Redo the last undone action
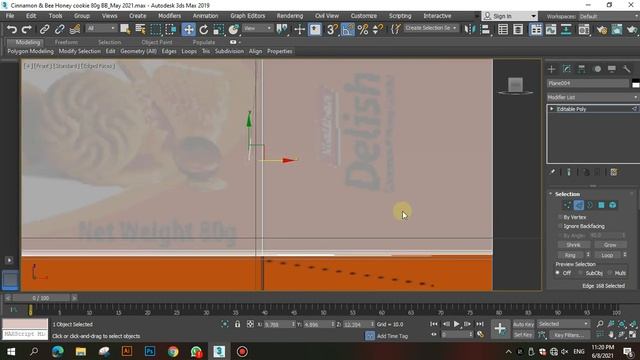This screenshot has height=360, width=640. 27,29
